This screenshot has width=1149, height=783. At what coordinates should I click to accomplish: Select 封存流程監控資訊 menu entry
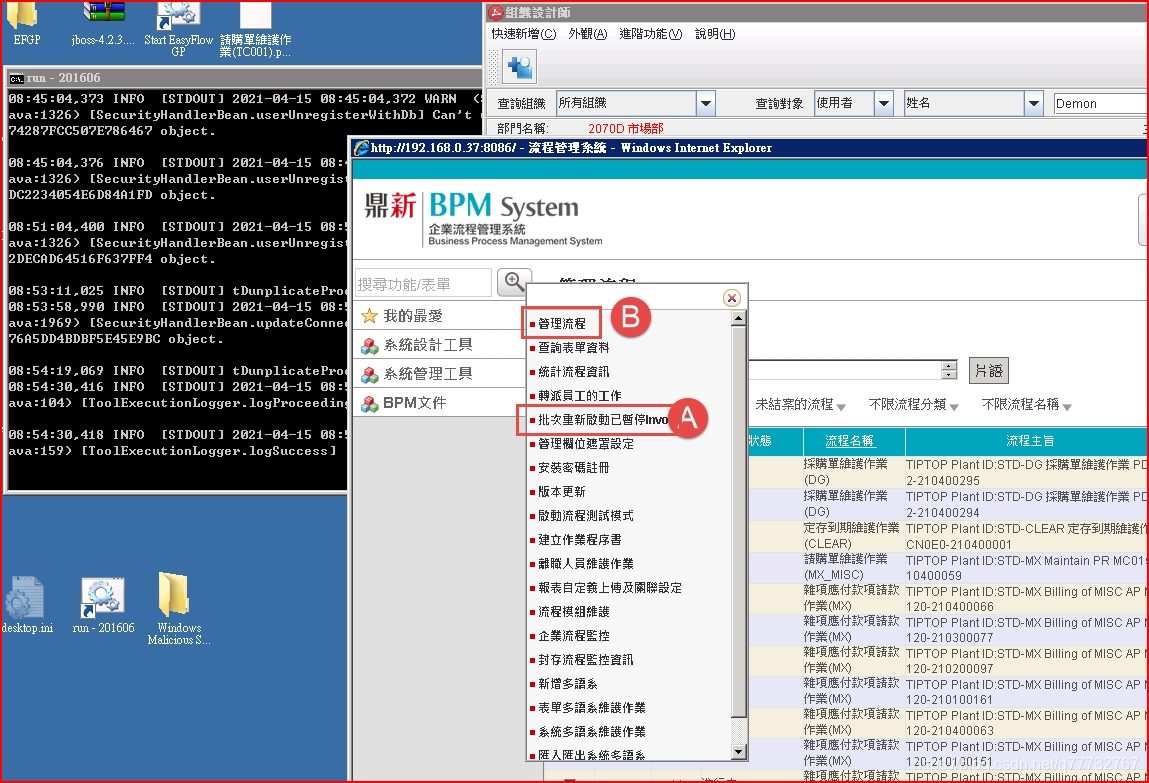[585, 660]
